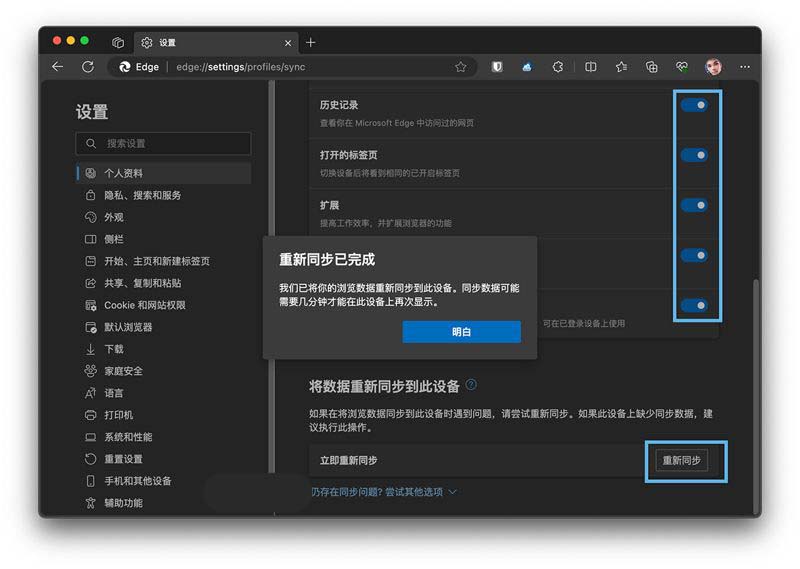Open 外观 settings section

(x=114, y=217)
